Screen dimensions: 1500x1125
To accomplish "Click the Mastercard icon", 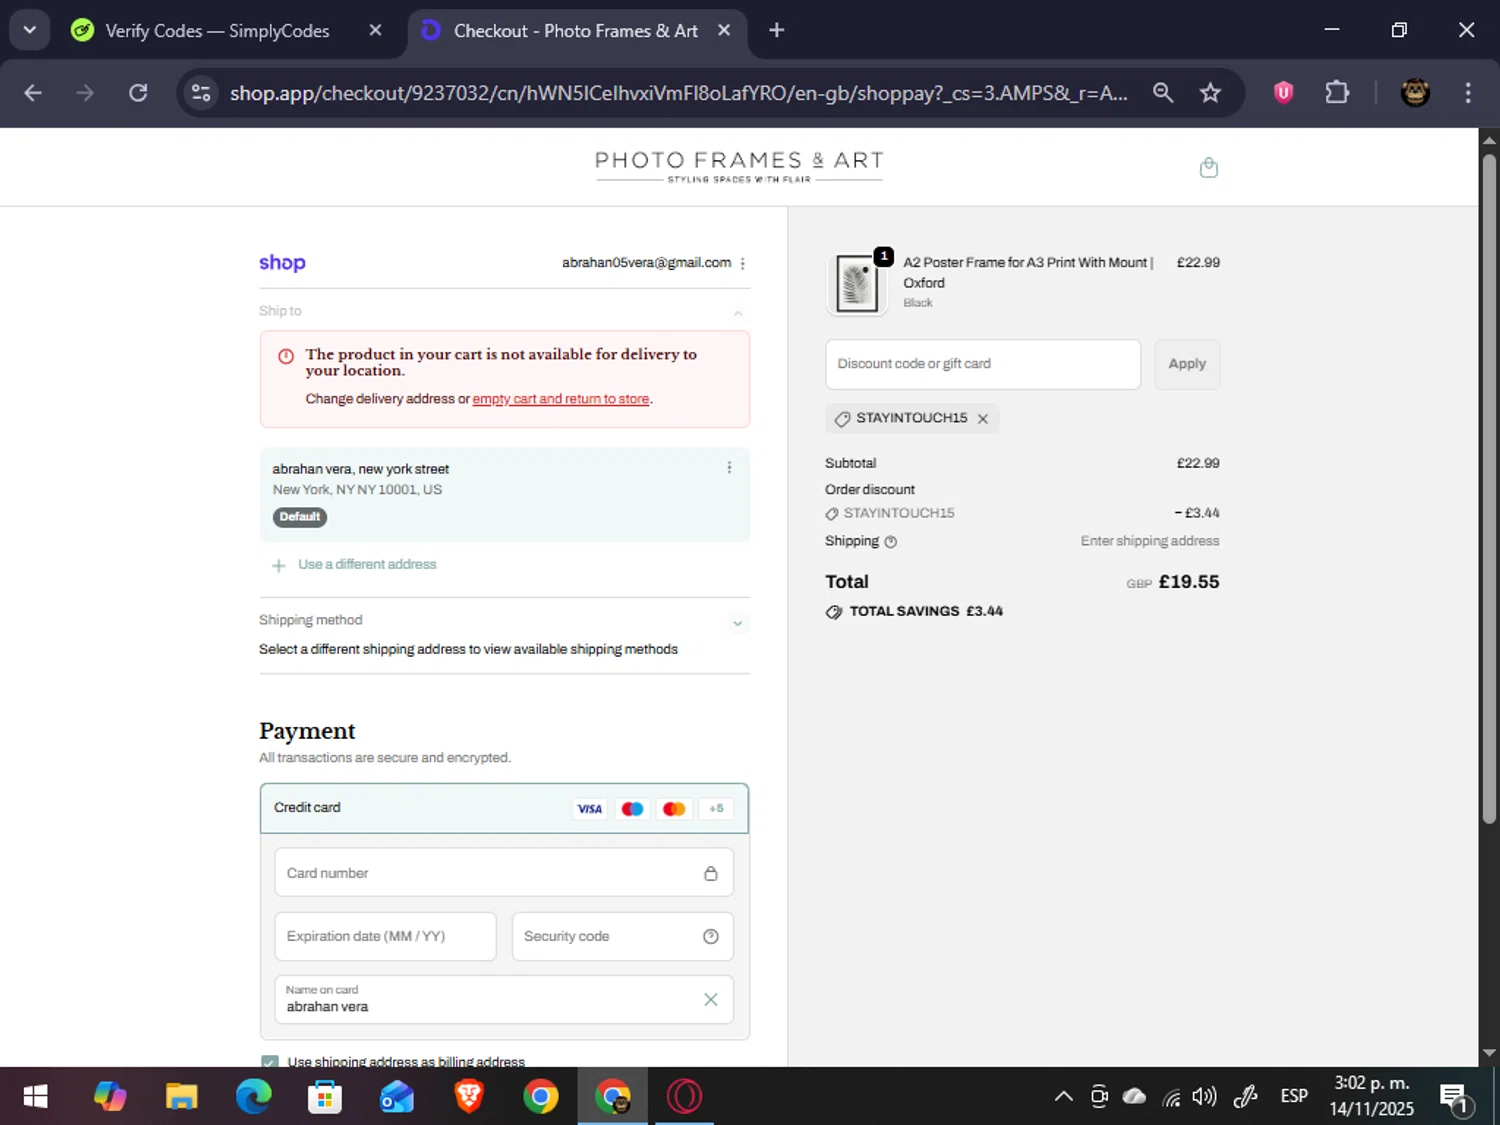I will 674,809.
